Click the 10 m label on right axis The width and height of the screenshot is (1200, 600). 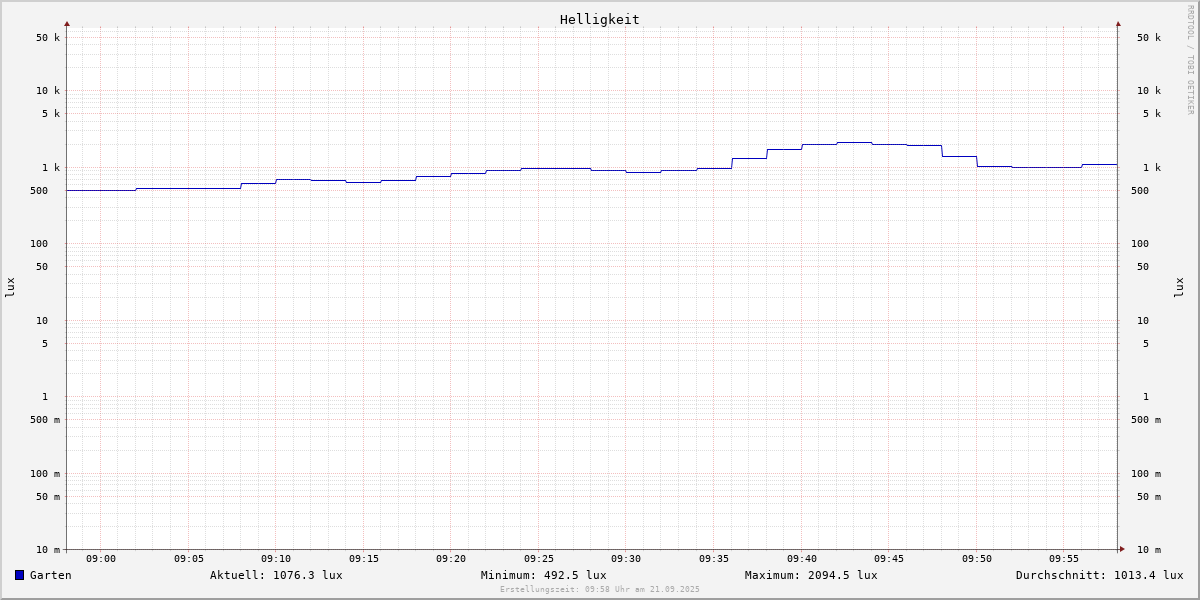1149,550
